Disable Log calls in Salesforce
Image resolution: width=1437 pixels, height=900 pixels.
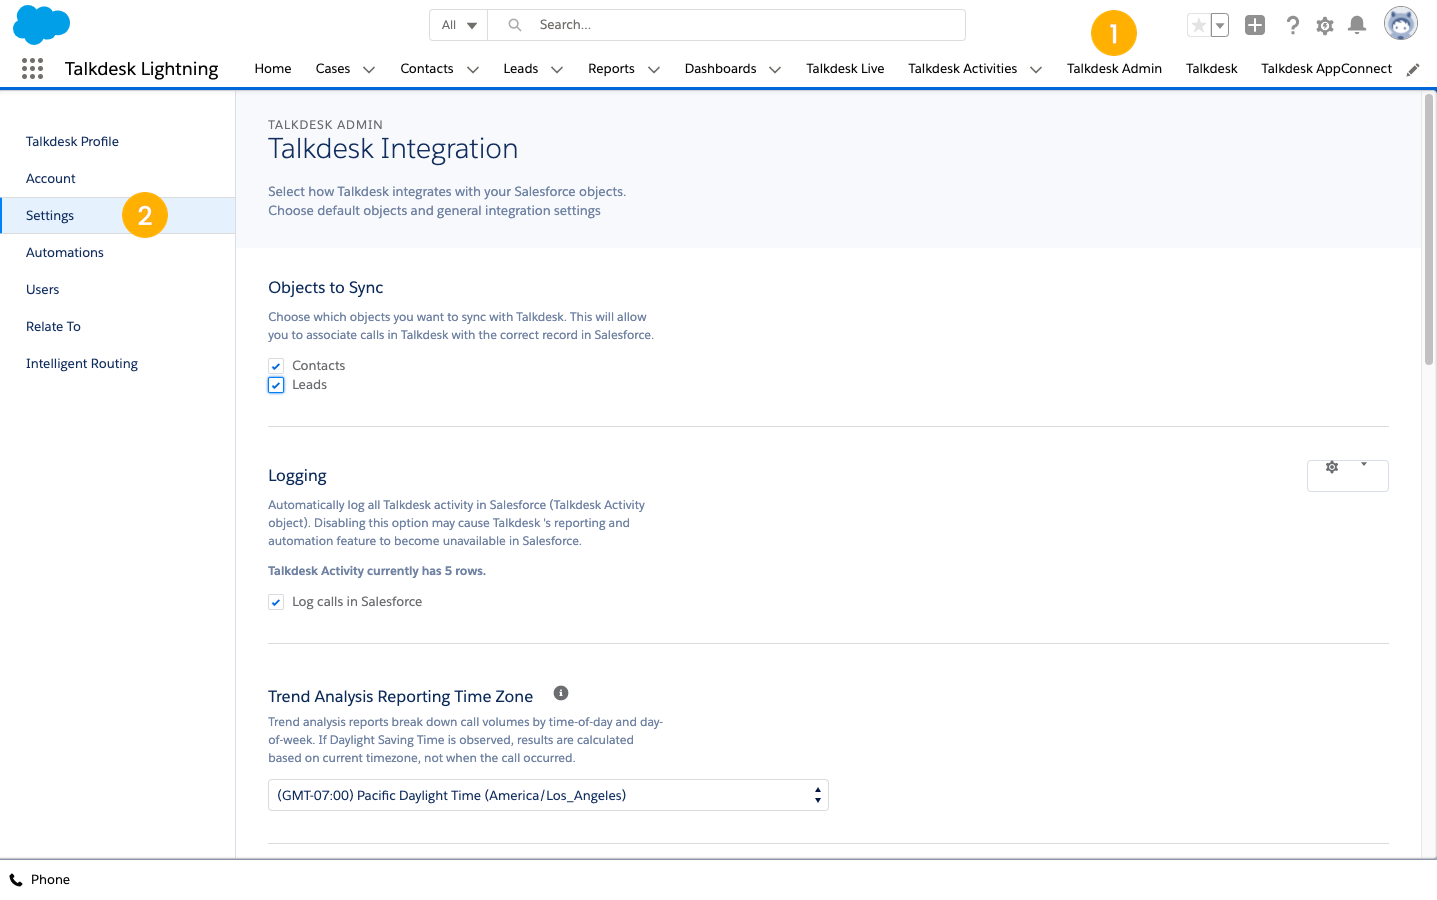tap(276, 601)
